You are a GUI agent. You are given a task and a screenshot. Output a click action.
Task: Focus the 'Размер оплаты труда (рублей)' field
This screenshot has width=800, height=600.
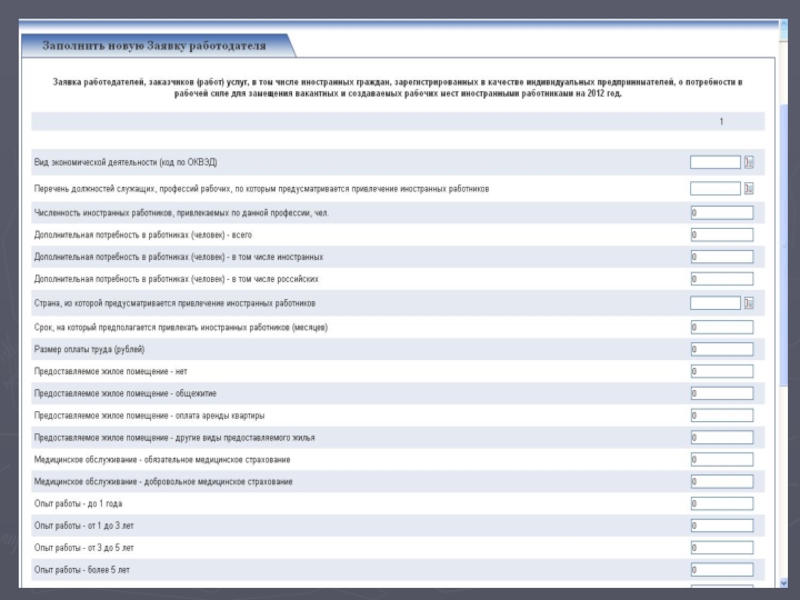tap(722, 349)
